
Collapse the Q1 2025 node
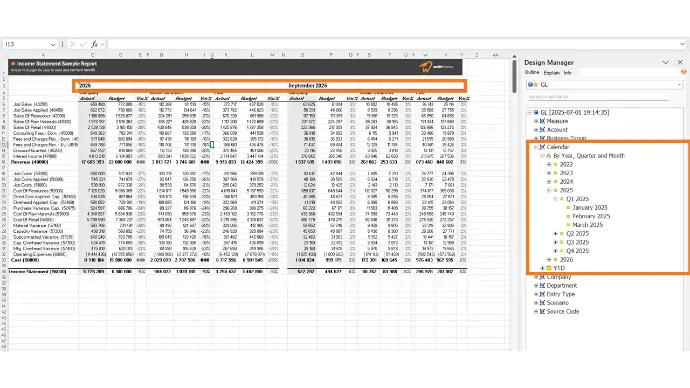(x=555, y=199)
